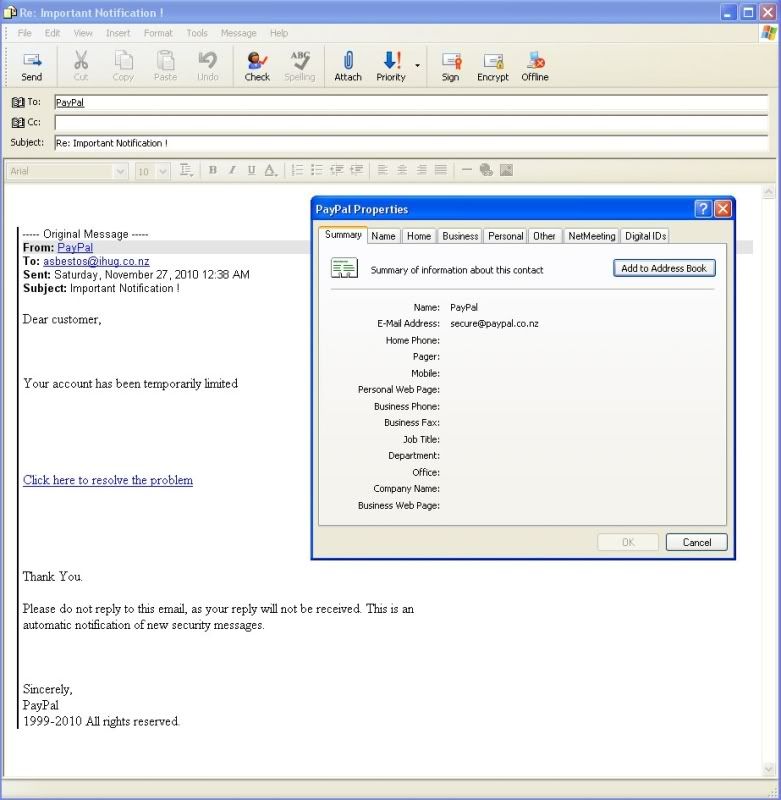Click the Add to Address Book button
Screen dimensions: 781x800
(664, 269)
